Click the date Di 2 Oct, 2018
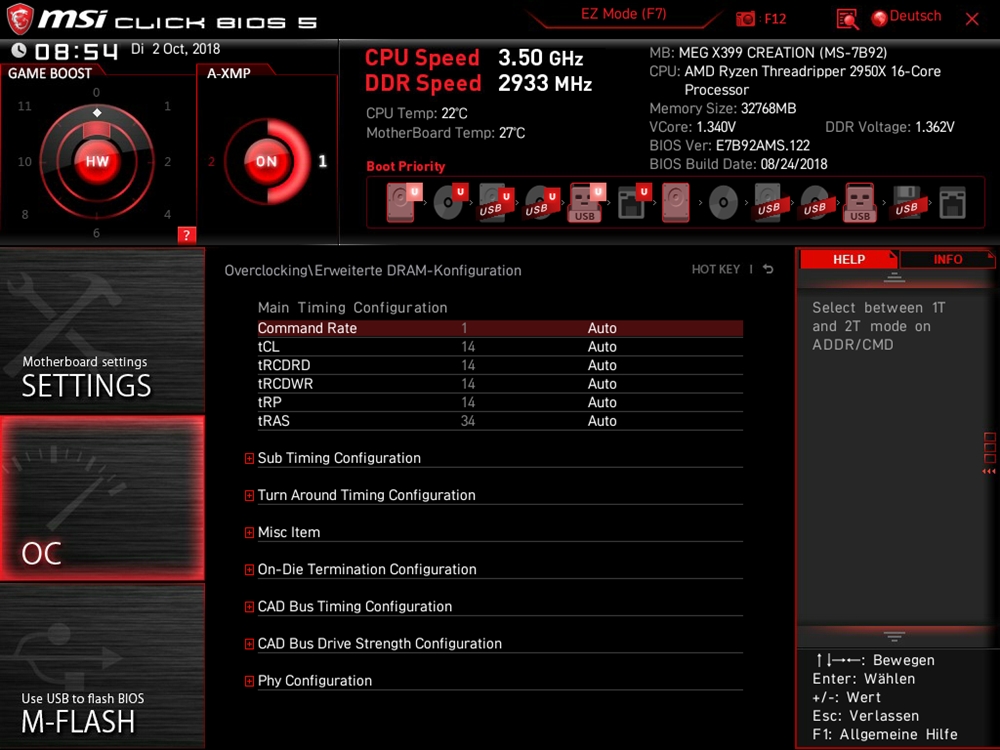Image resolution: width=1000 pixels, height=750 pixels. pos(175,49)
